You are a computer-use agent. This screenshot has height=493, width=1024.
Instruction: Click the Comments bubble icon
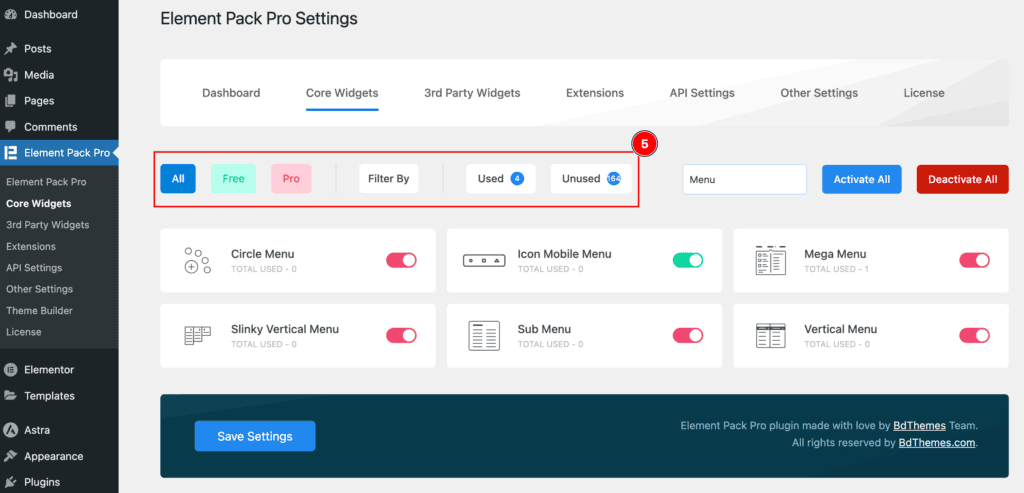pos(10,127)
